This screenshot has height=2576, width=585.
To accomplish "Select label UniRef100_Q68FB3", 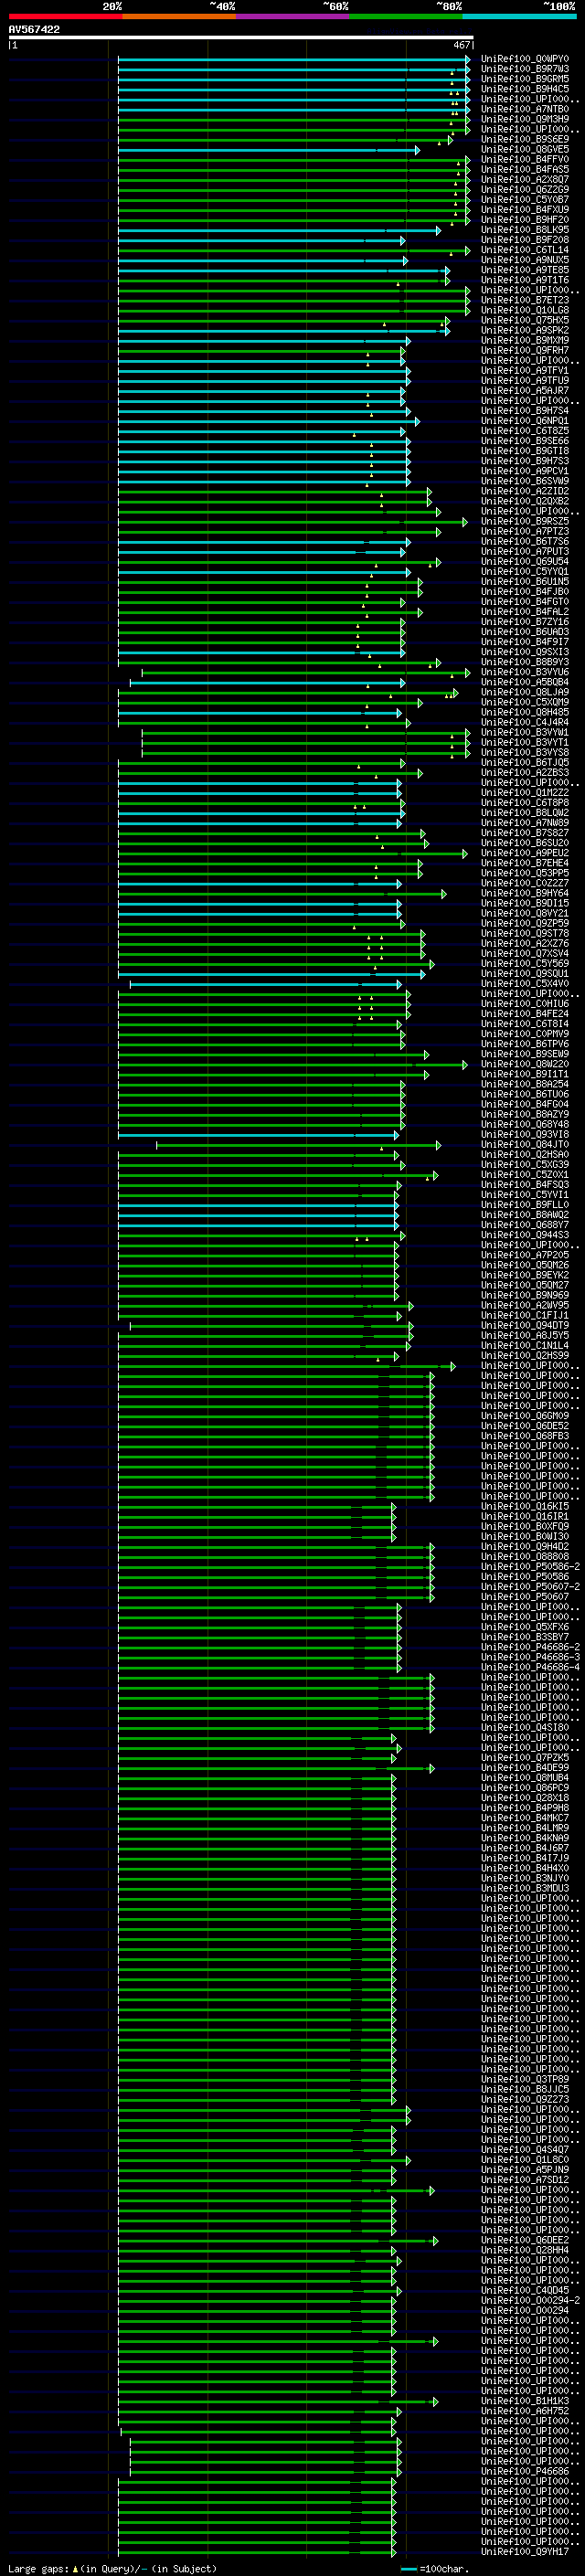I will tap(525, 1435).
